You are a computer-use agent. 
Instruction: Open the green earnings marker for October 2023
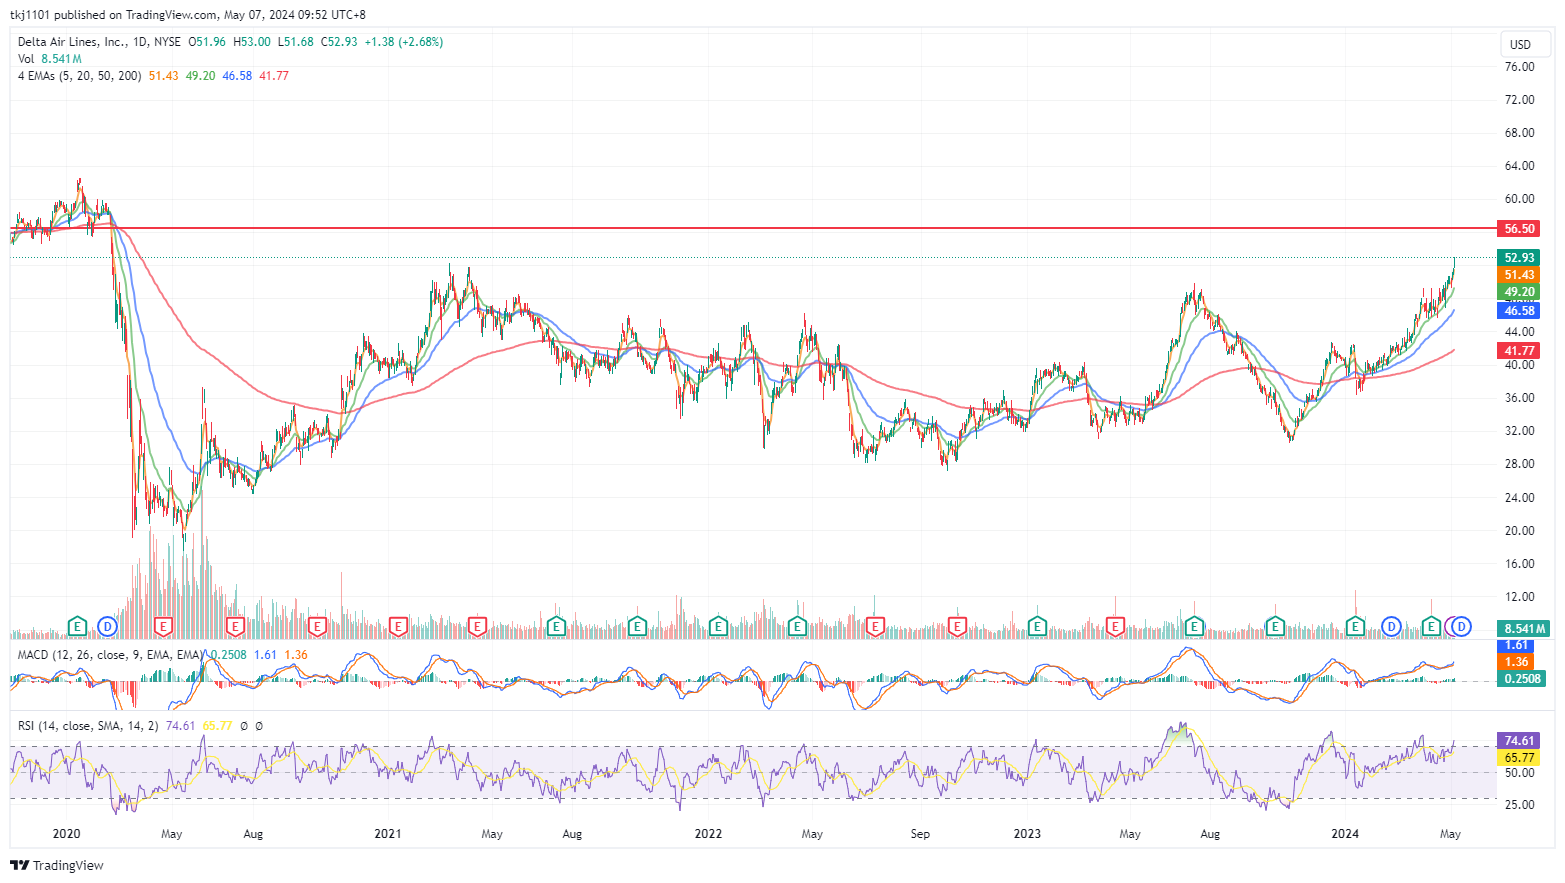pos(1275,627)
